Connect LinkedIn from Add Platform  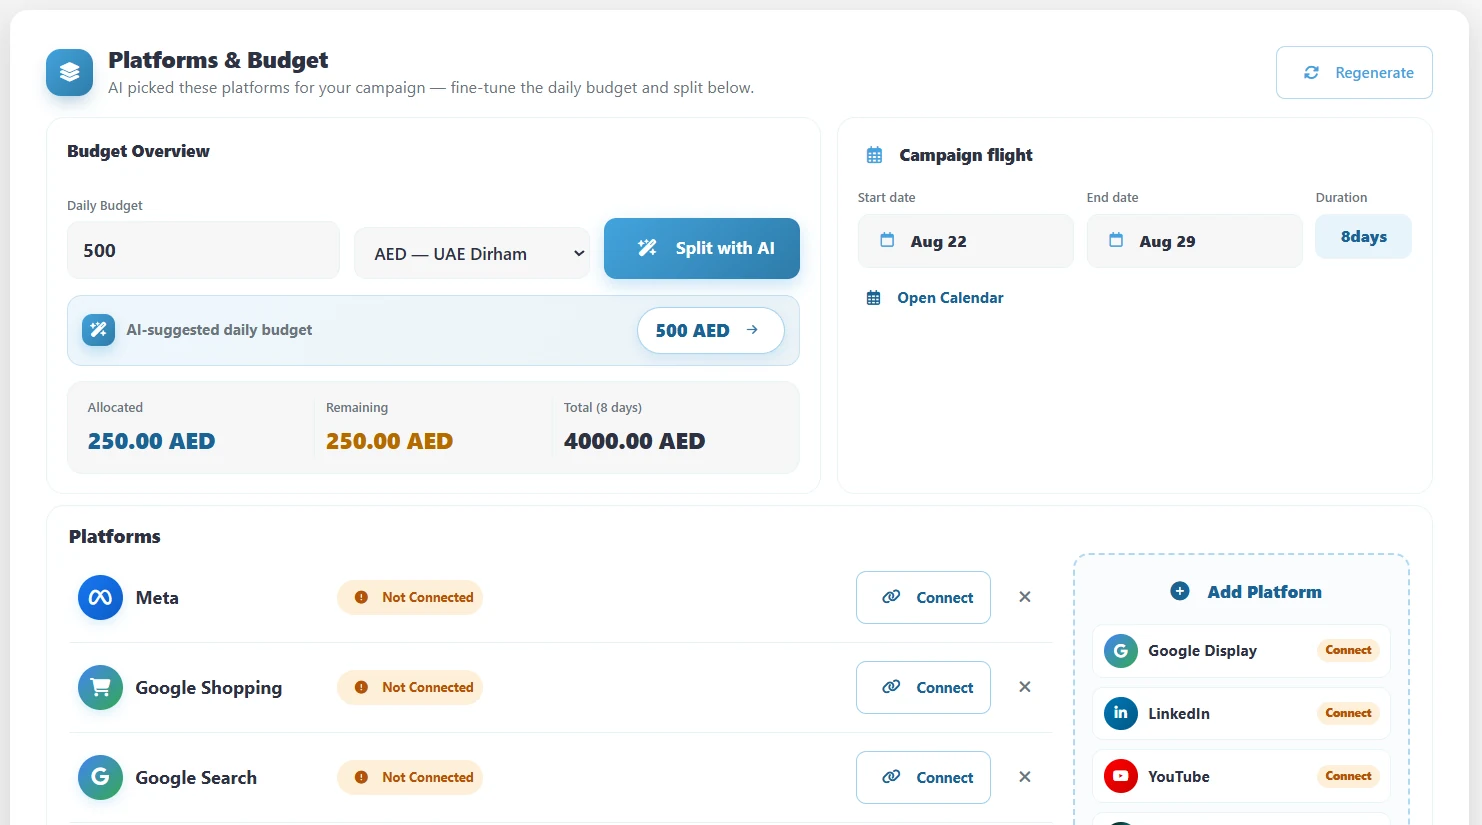[x=1348, y=714]
